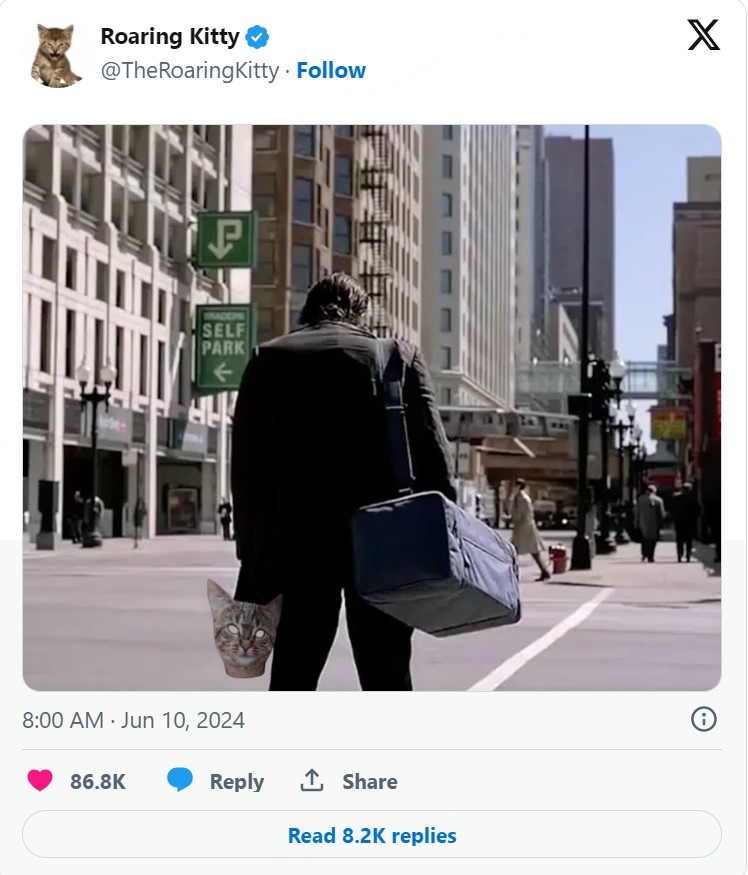Follow the Roaring Kitty account
This screenshot has width=748, height=875.
pos(331,71)
